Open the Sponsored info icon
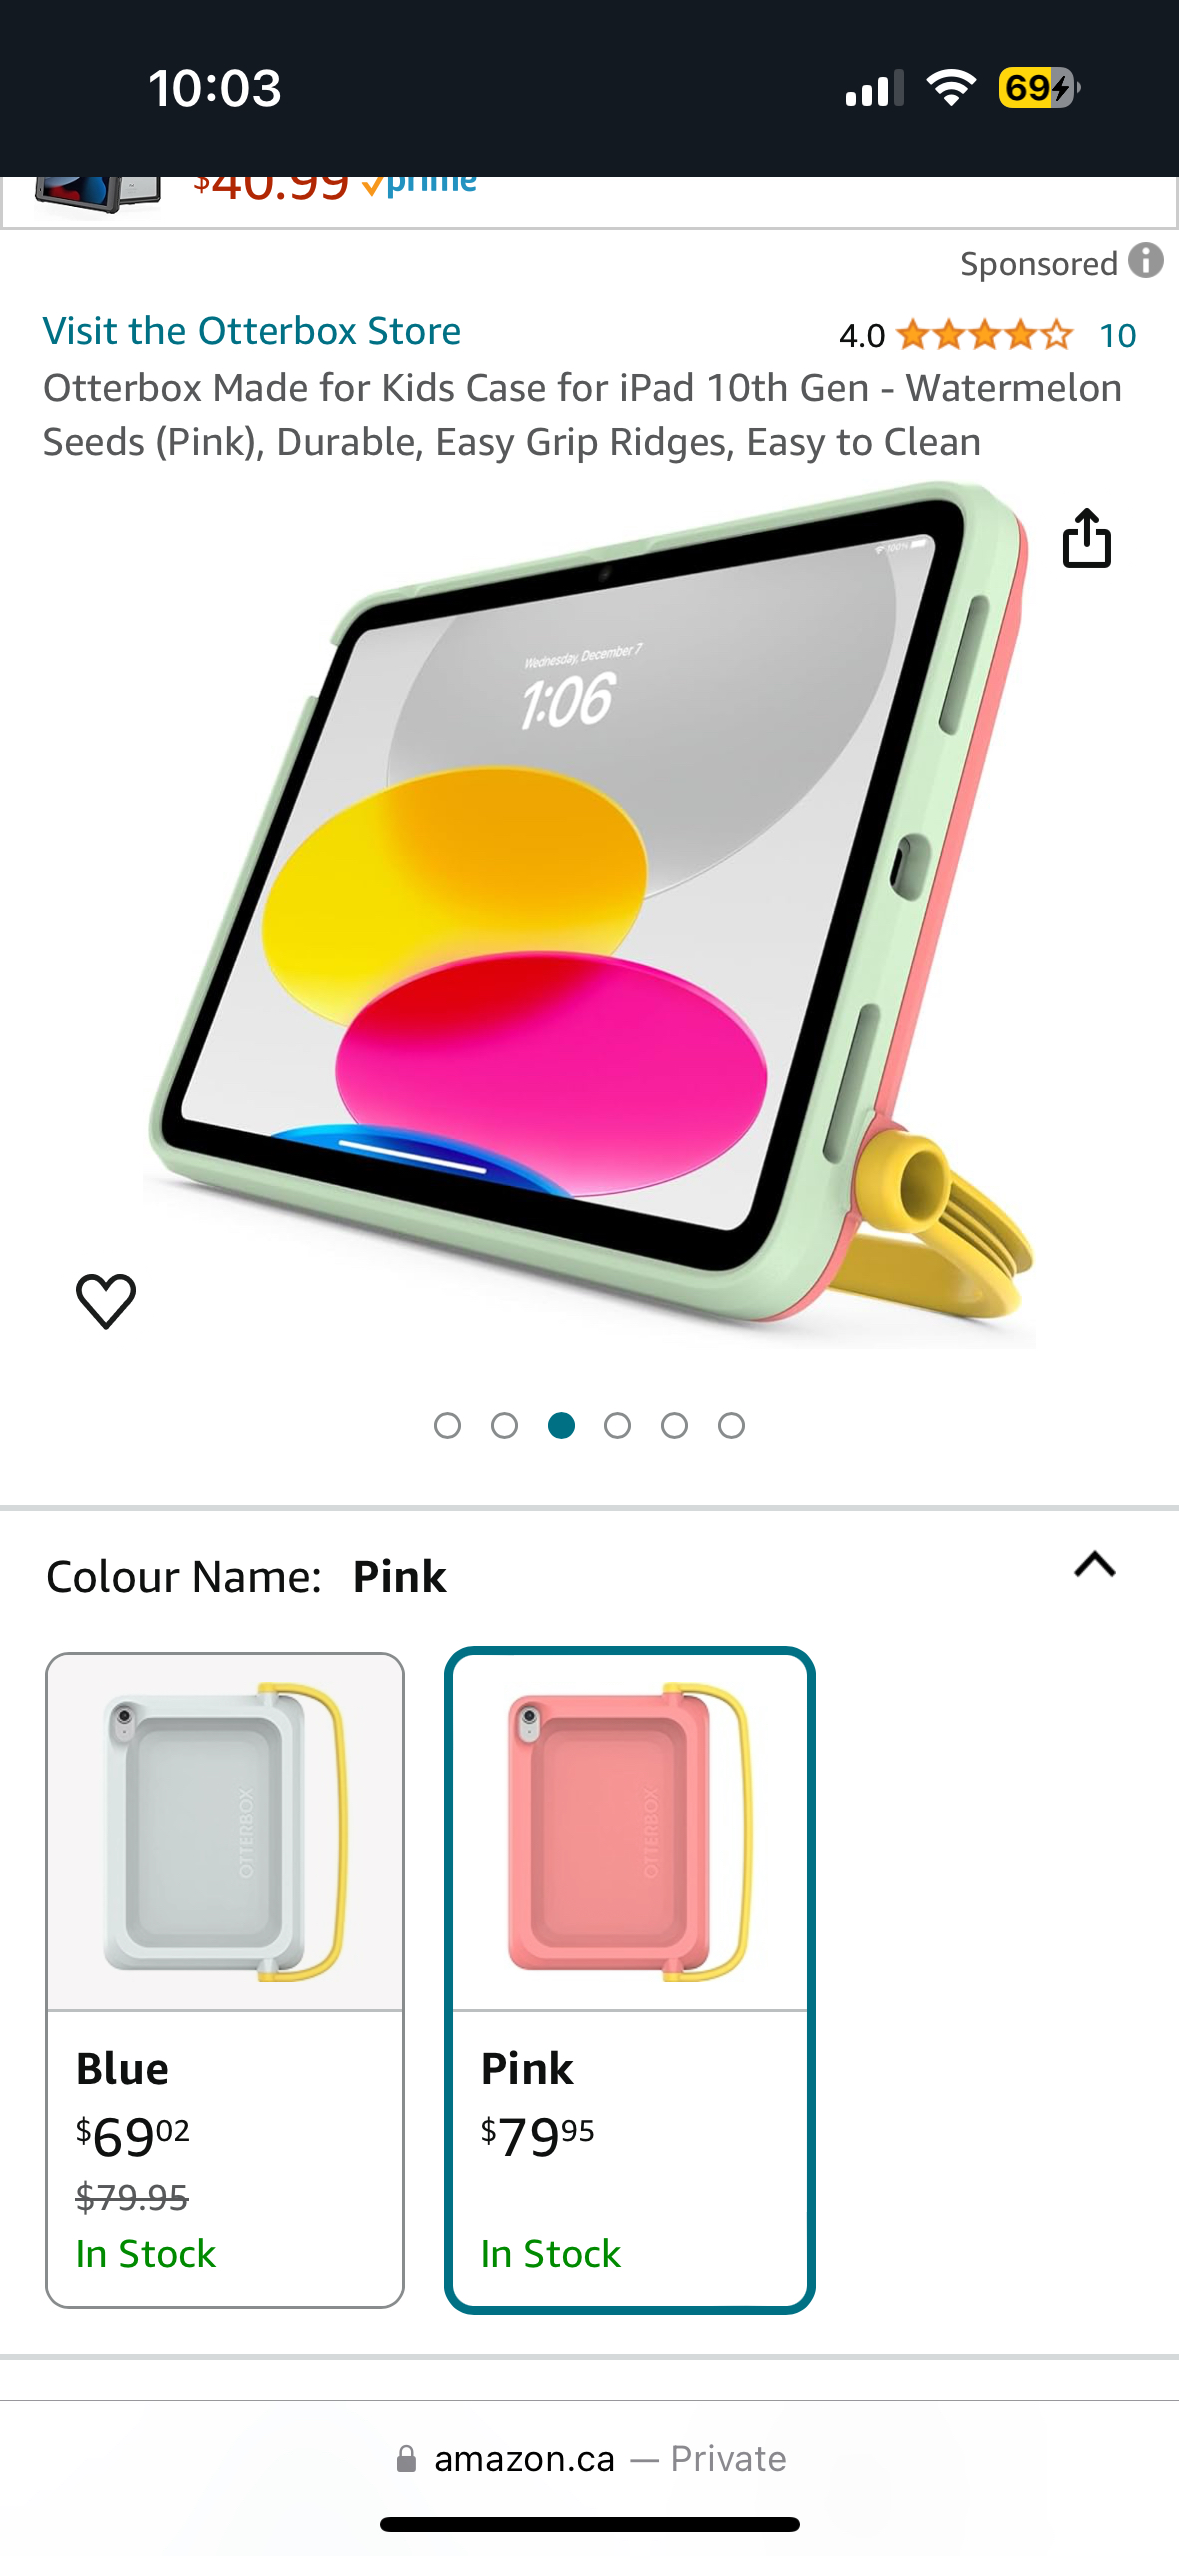 1146,261
